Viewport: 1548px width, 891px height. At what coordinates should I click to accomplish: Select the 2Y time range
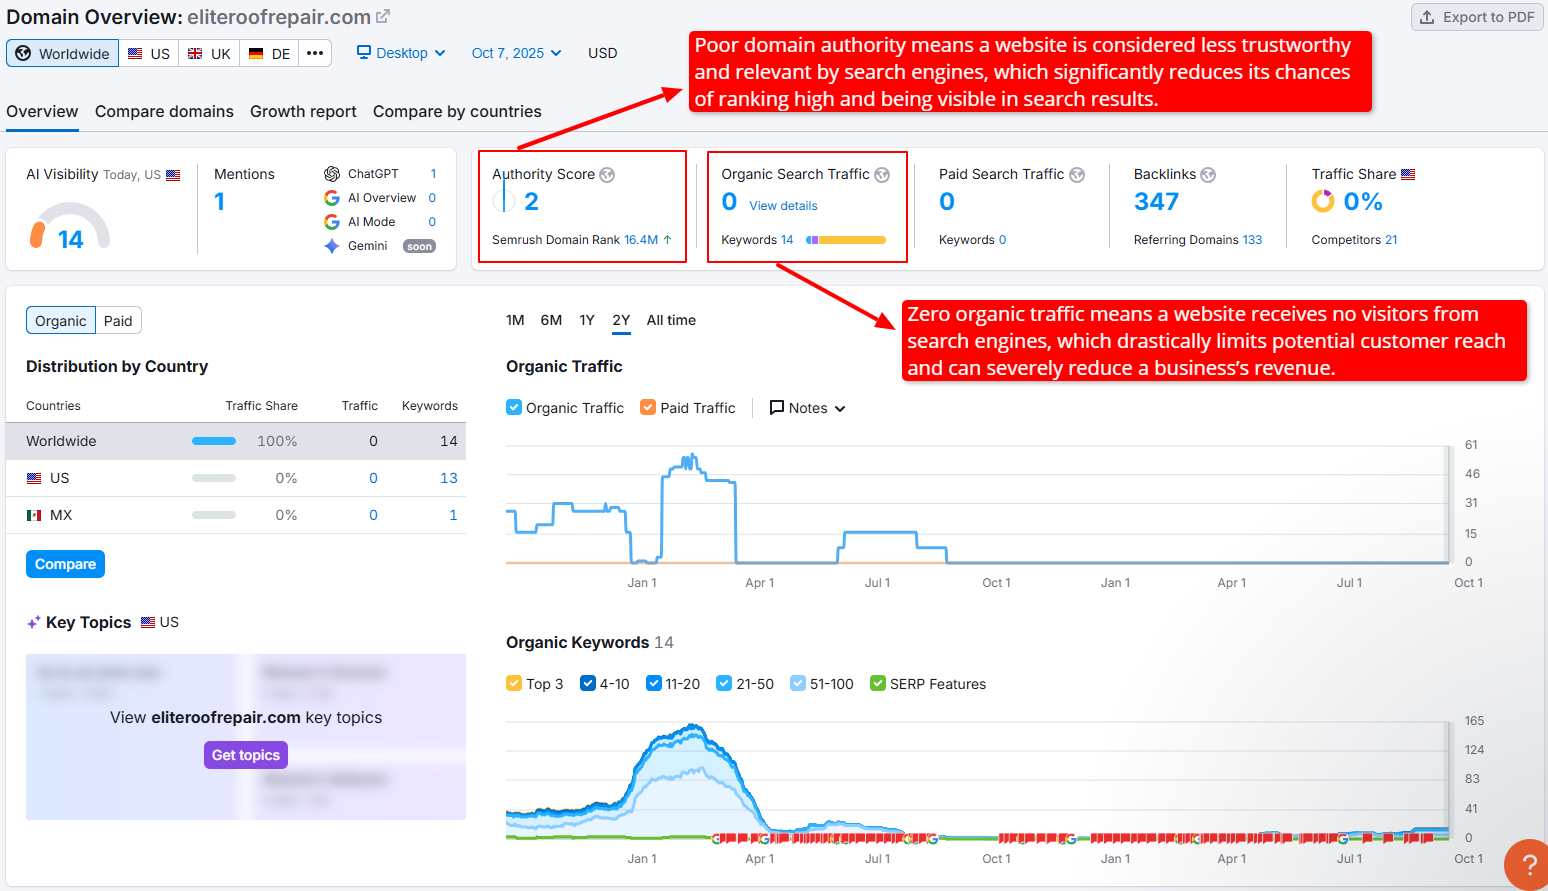[x=621, y=320]
